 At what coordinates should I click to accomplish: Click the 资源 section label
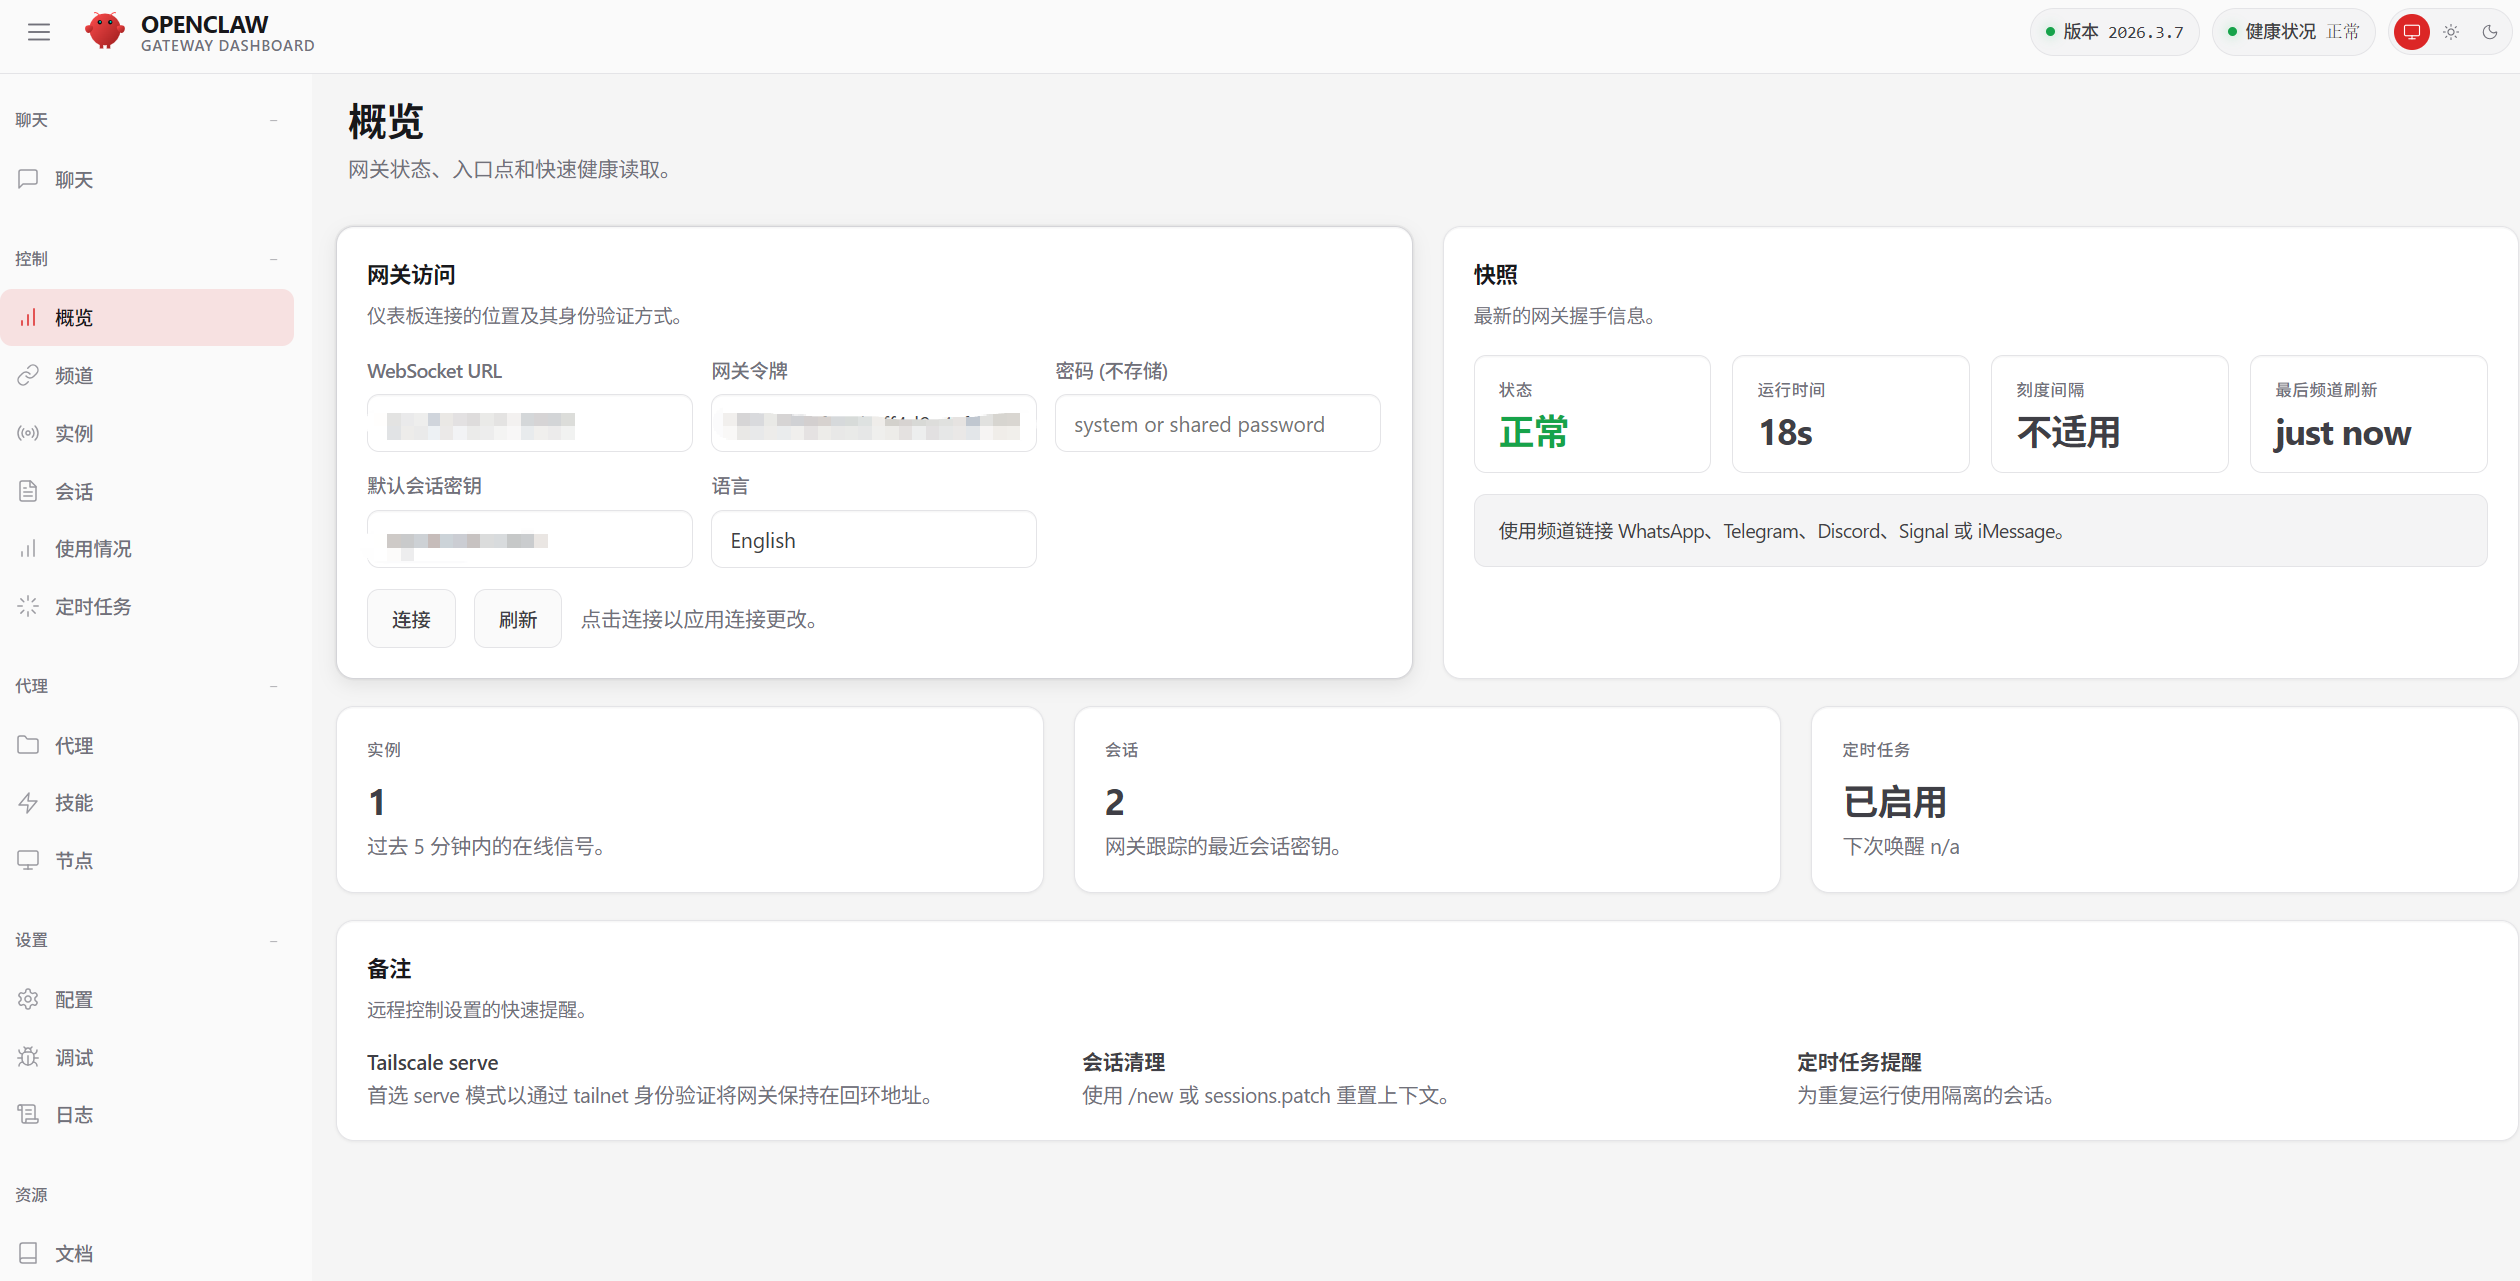click(x=31, y=1195)
